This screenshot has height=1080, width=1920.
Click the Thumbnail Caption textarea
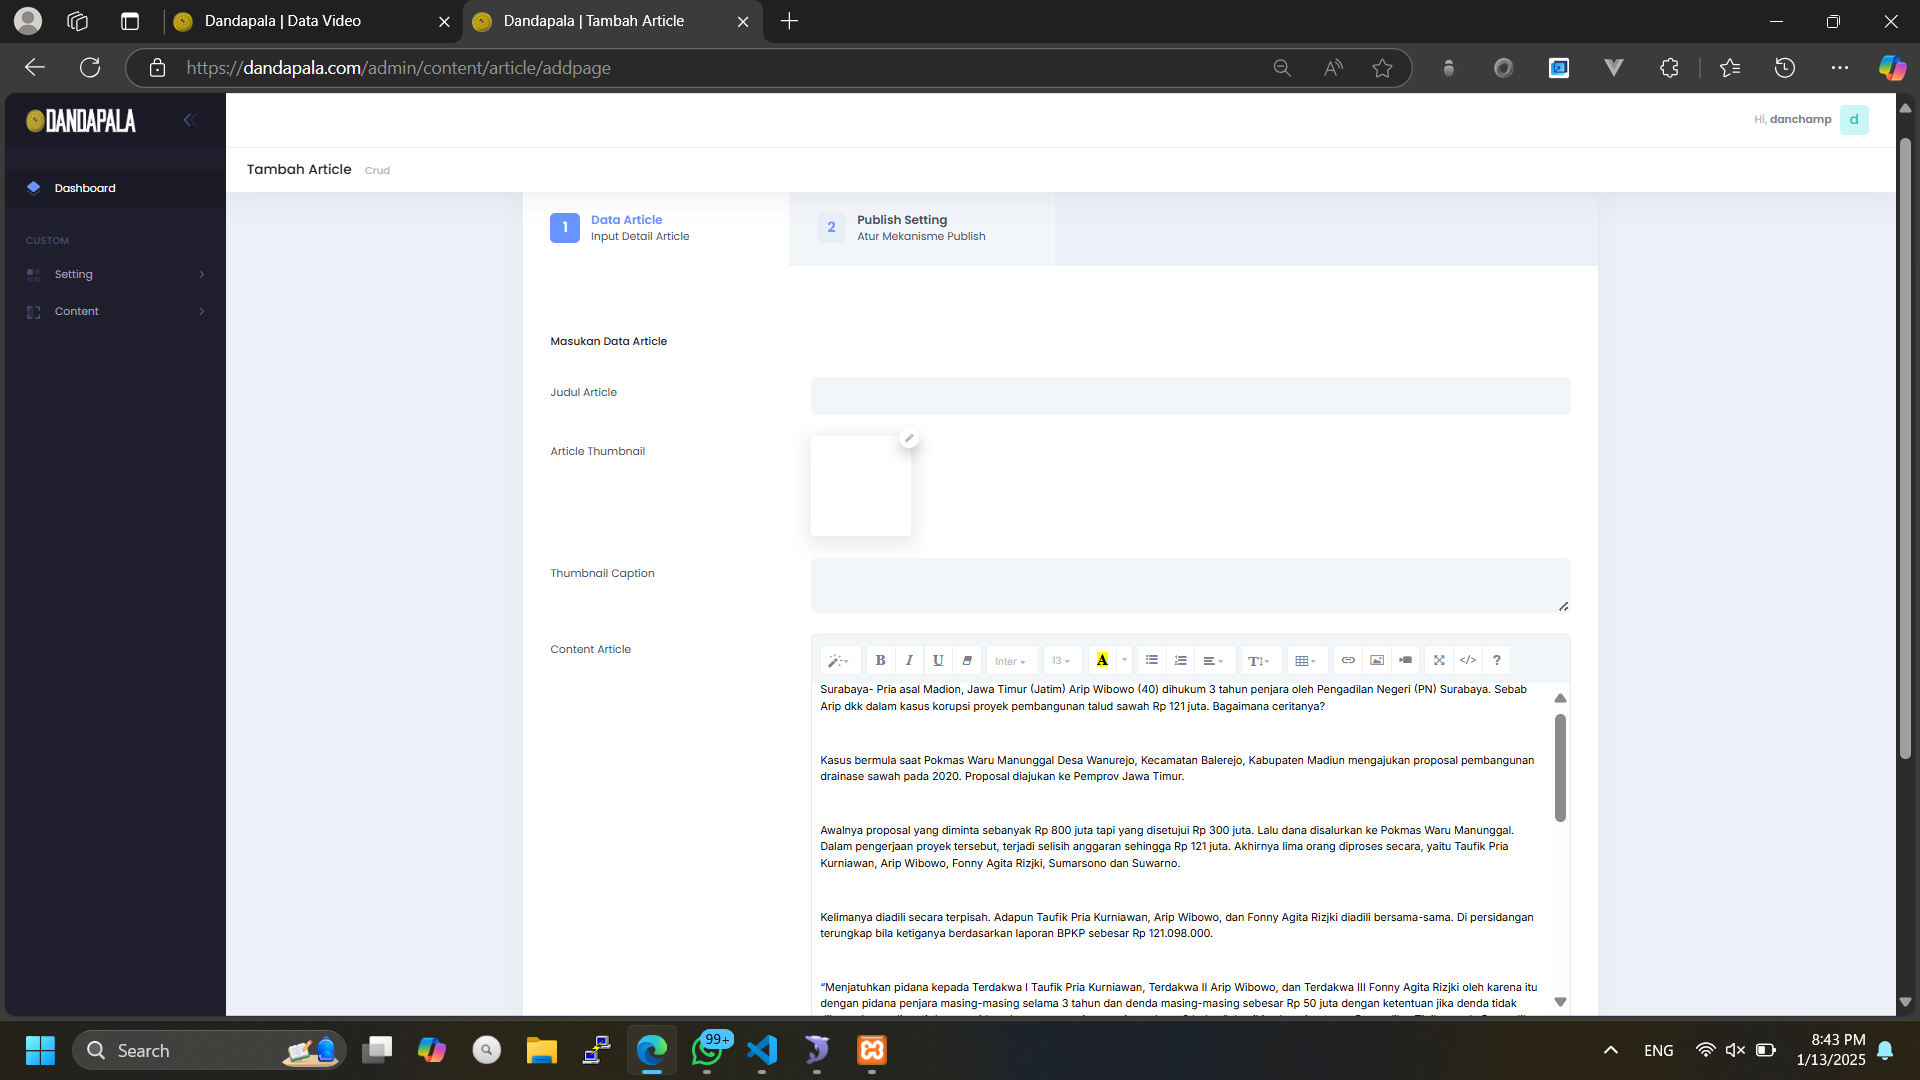click(x=1191, y=585)
